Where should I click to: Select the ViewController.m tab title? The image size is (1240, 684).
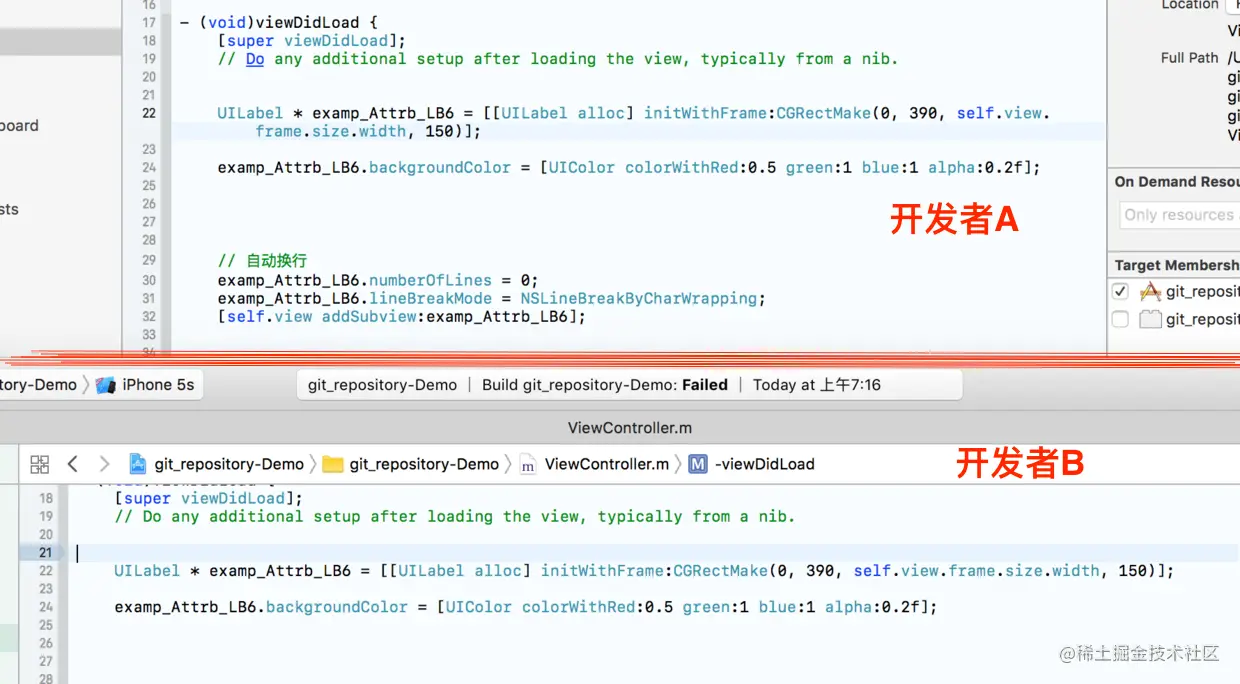point(630,428)
